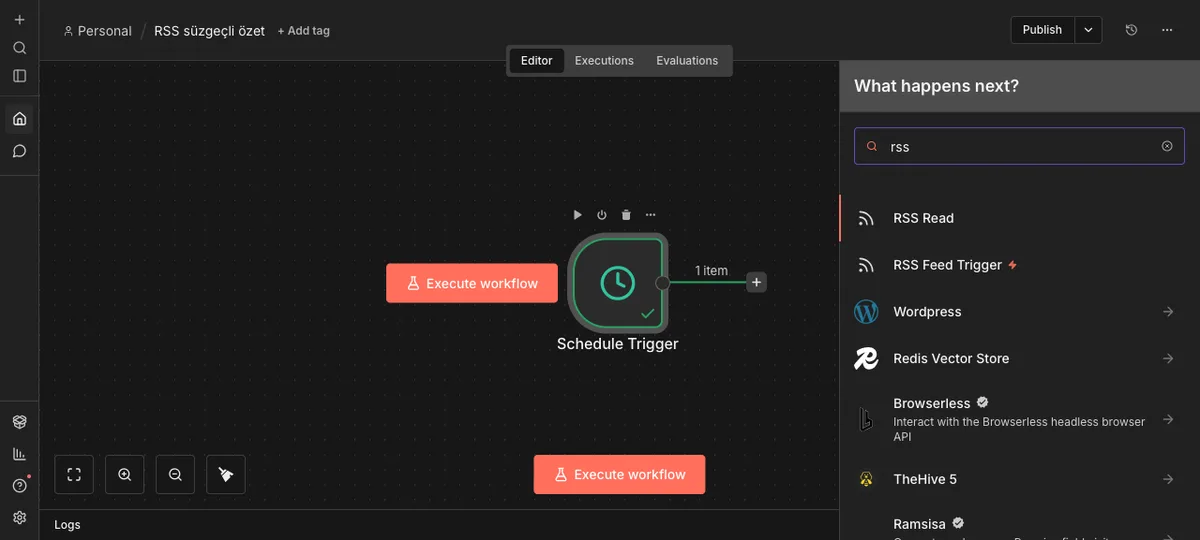Screen dimensions: 1200x540
Task: Clear the rss search field
Action: pos(1167,146)
